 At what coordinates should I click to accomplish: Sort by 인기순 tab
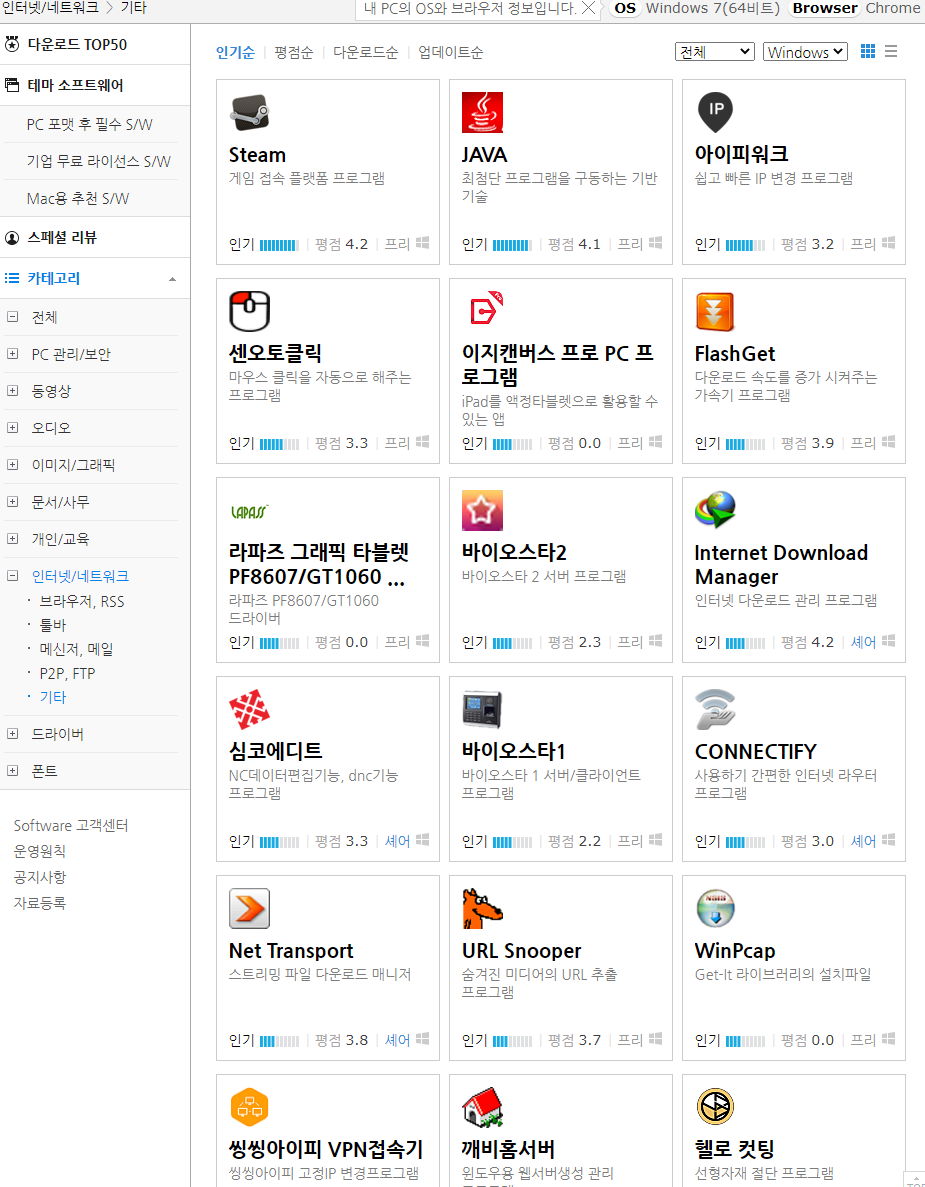(235, 52)
